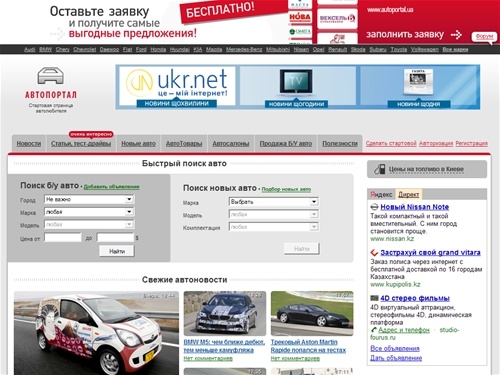500x375 pixels.
Task: Click Добавить объявление link
Action: (111, 187)
